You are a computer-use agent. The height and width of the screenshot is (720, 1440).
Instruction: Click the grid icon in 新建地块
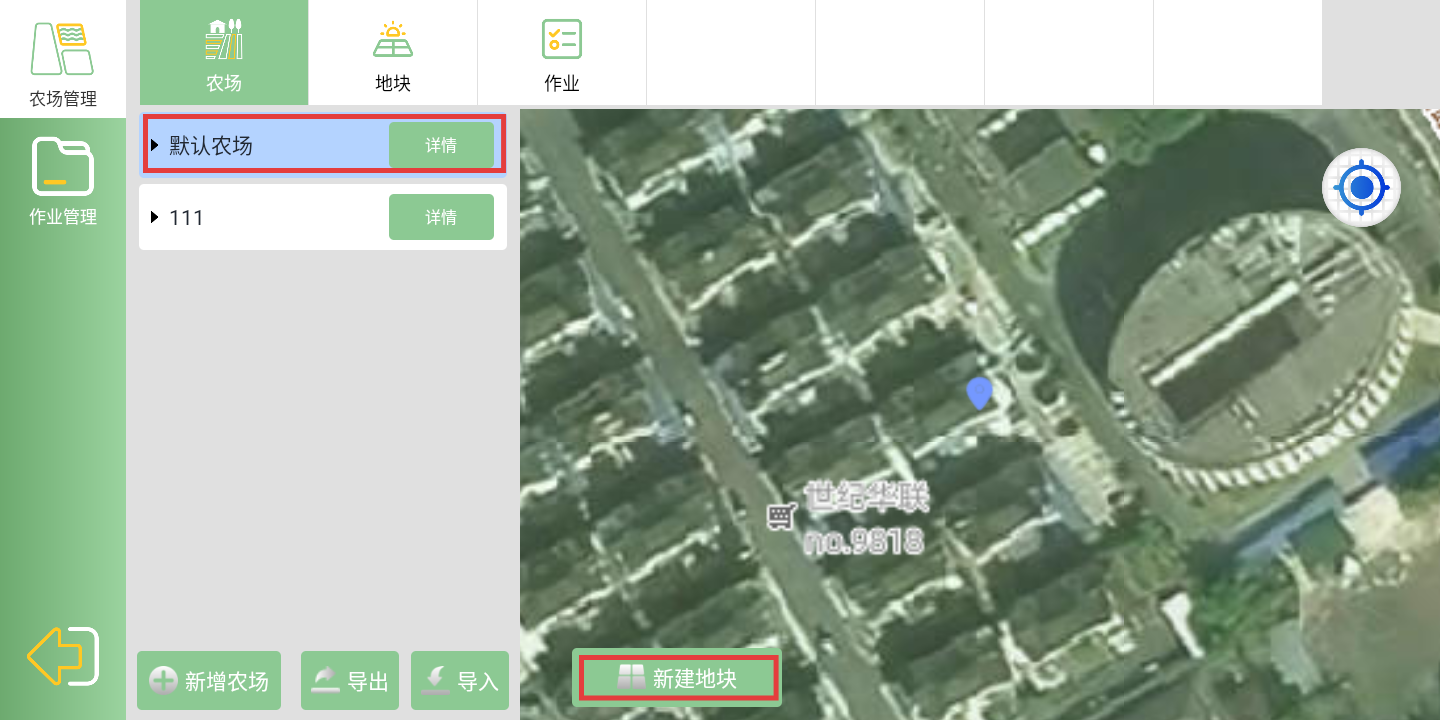pyautogui.click(x=631, y=678)
